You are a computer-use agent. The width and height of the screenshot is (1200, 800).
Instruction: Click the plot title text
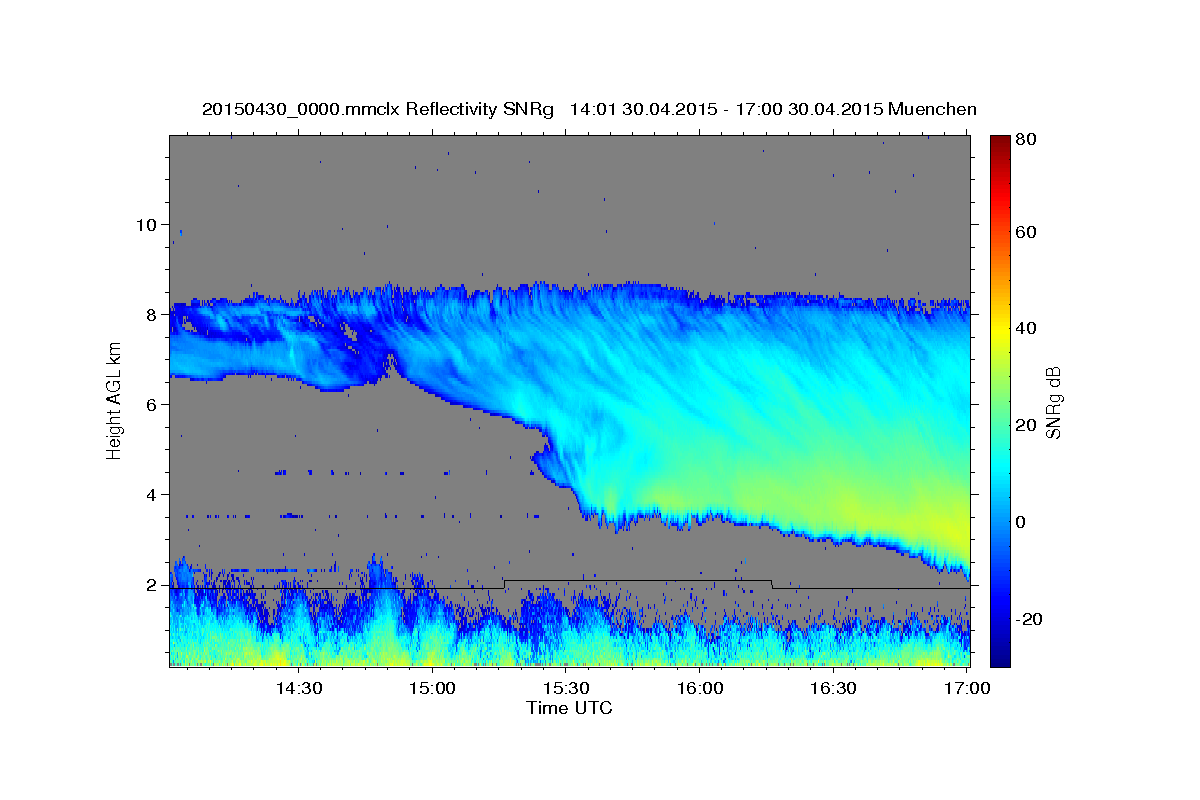click(589, 109)
